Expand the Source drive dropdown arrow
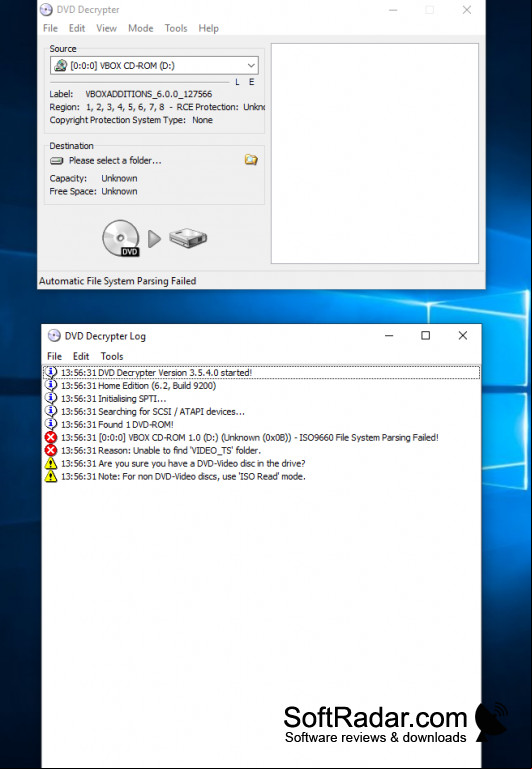The width and height of the screenshot is (532, 769). tap(251, 66)
